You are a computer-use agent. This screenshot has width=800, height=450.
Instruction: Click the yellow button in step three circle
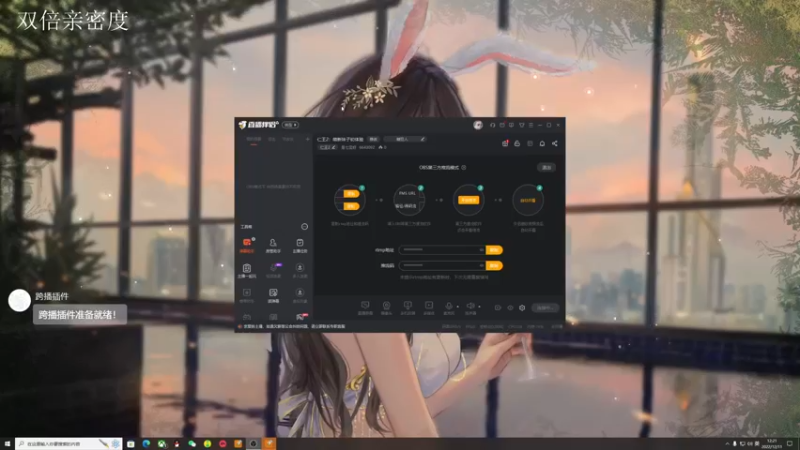468,200
